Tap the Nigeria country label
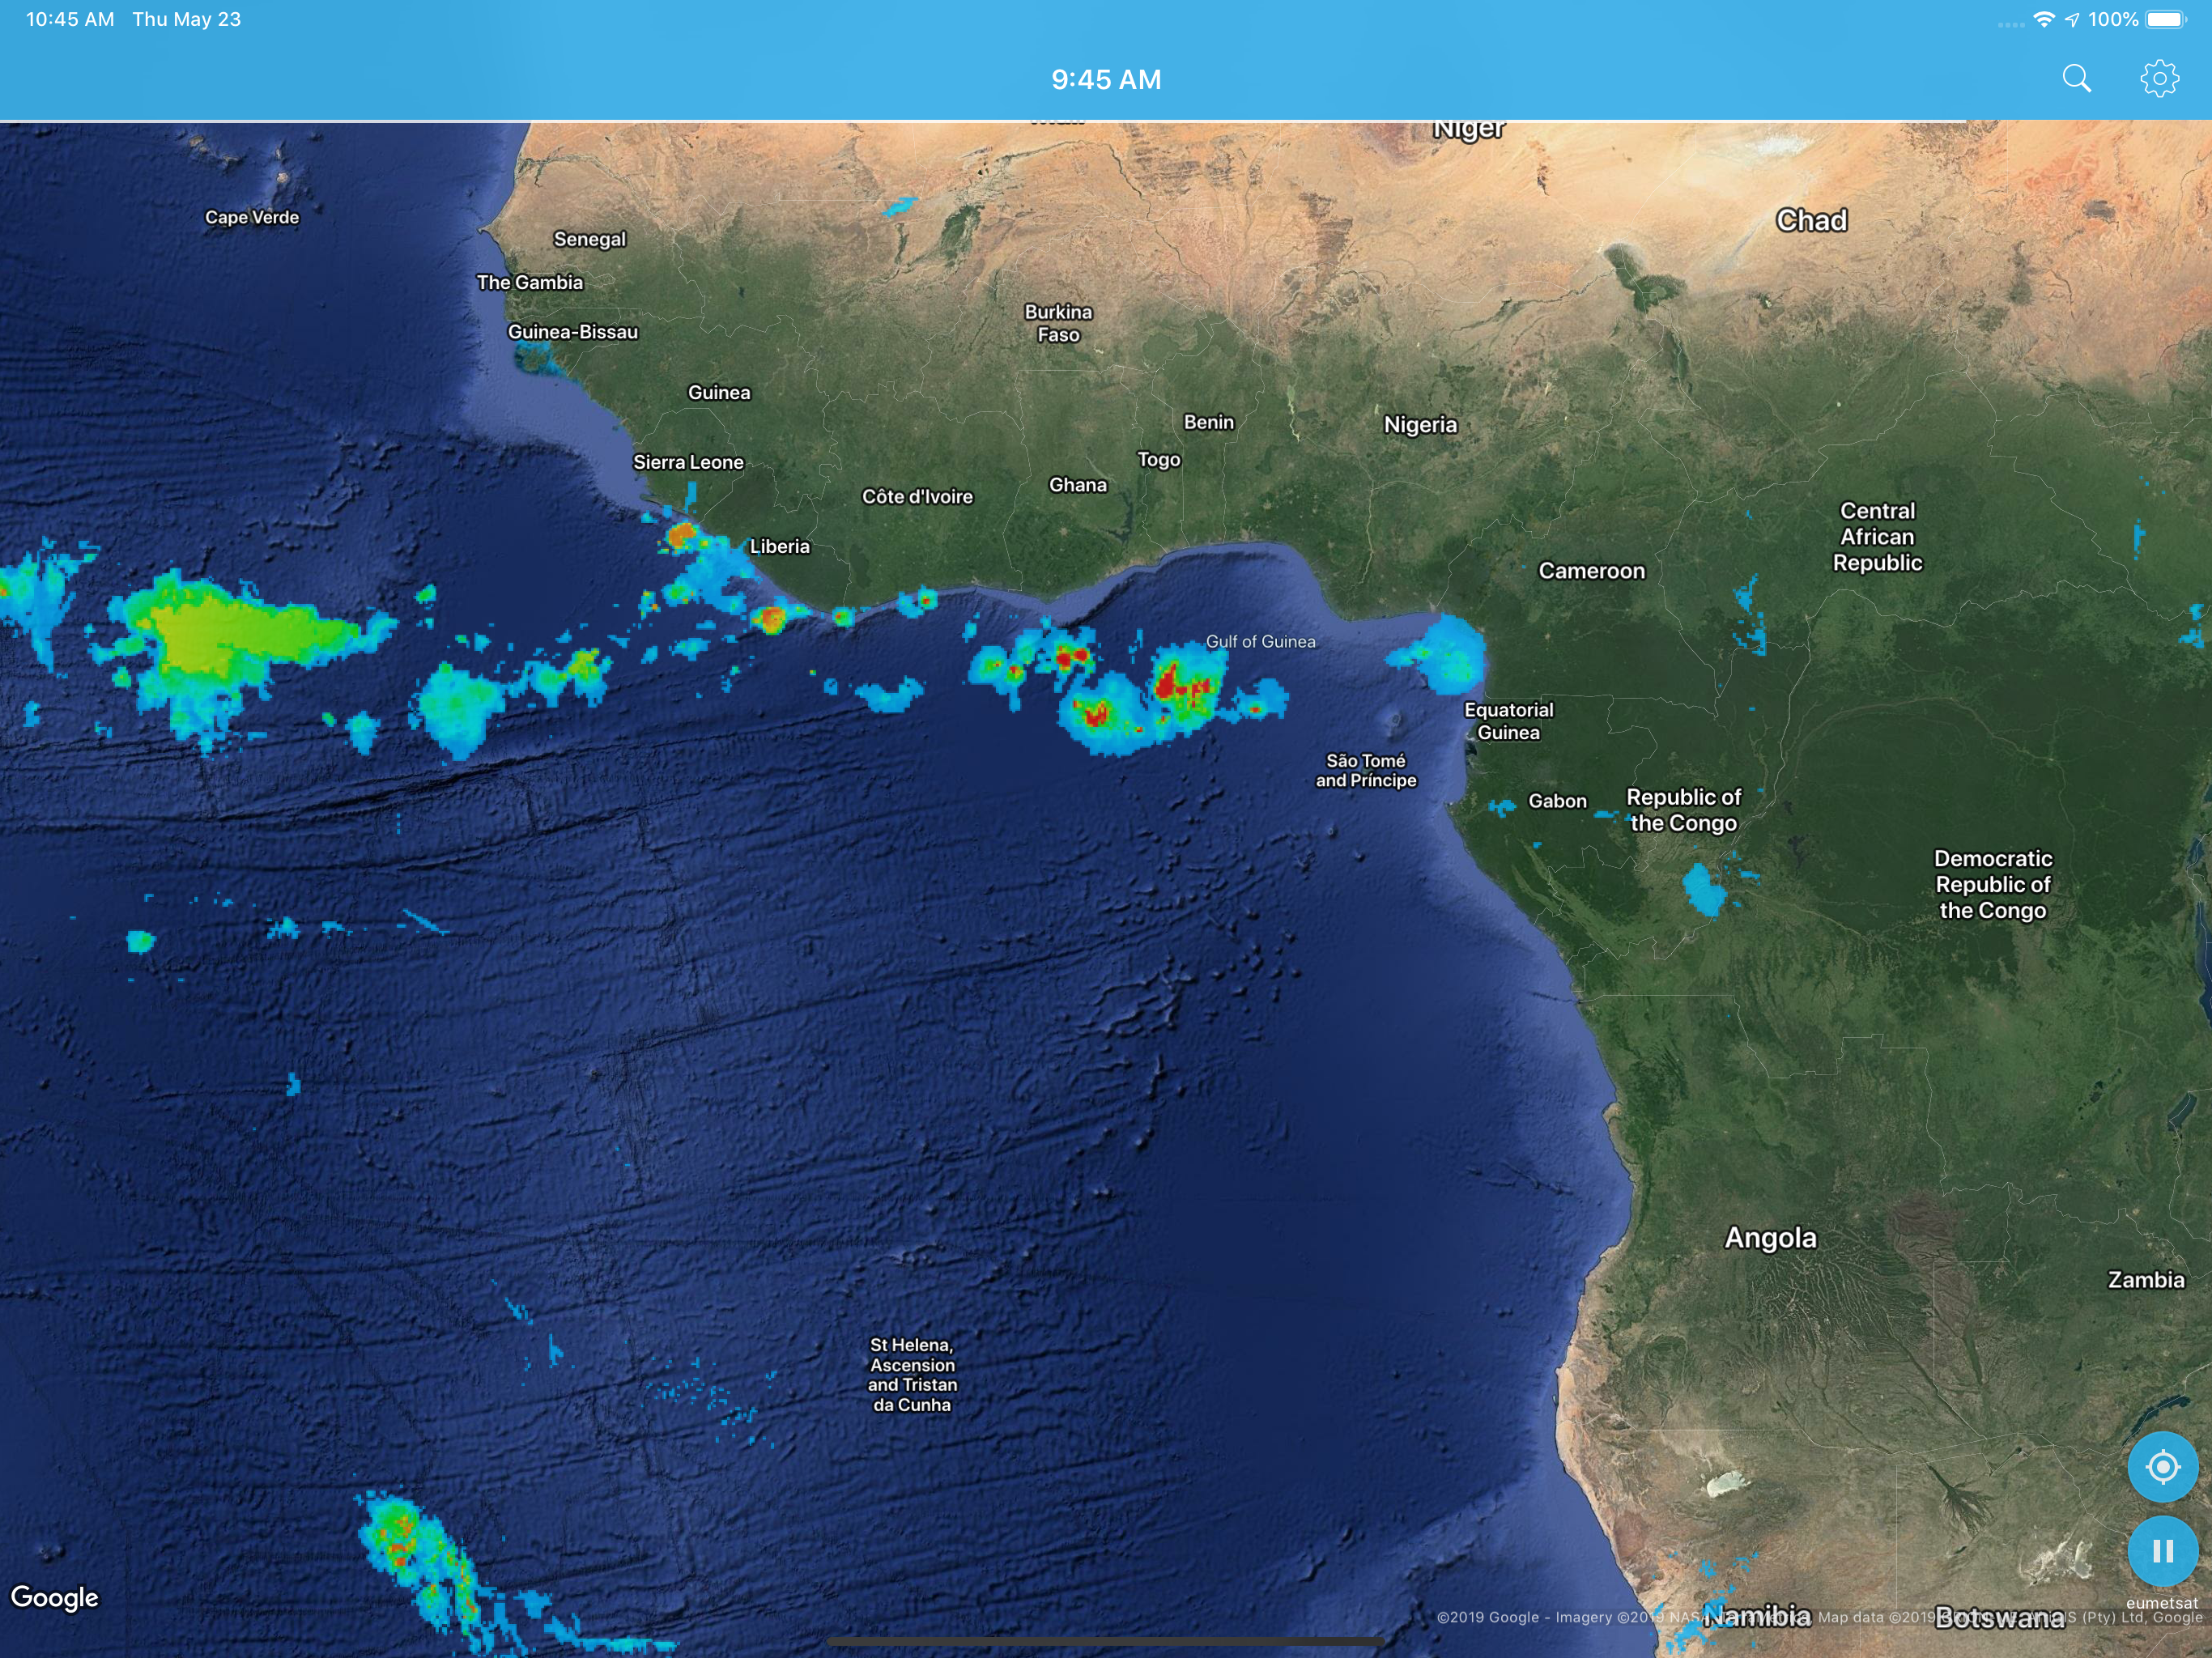The height and width of the screenshot is (1658, 2212). [x=1420, y=425]
